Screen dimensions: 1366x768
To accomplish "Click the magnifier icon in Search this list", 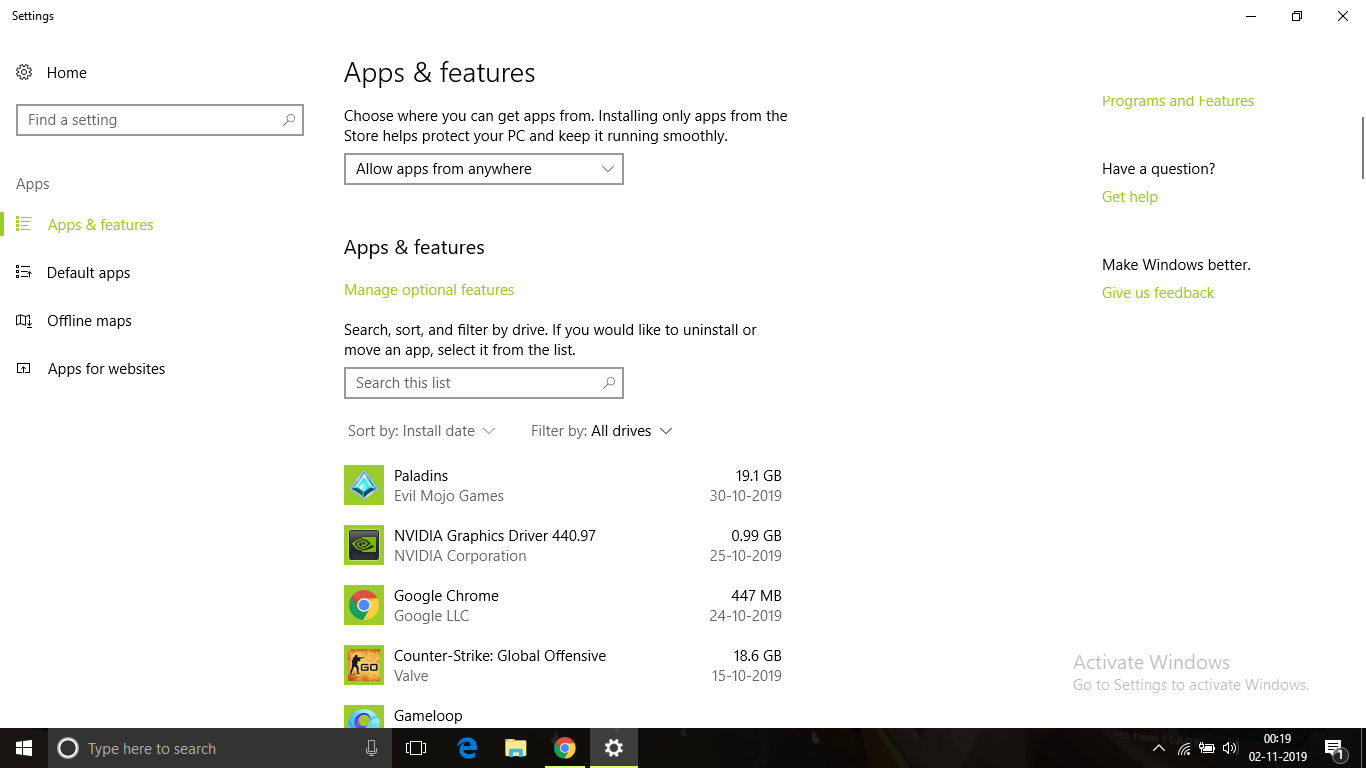I will coord(609,383).
